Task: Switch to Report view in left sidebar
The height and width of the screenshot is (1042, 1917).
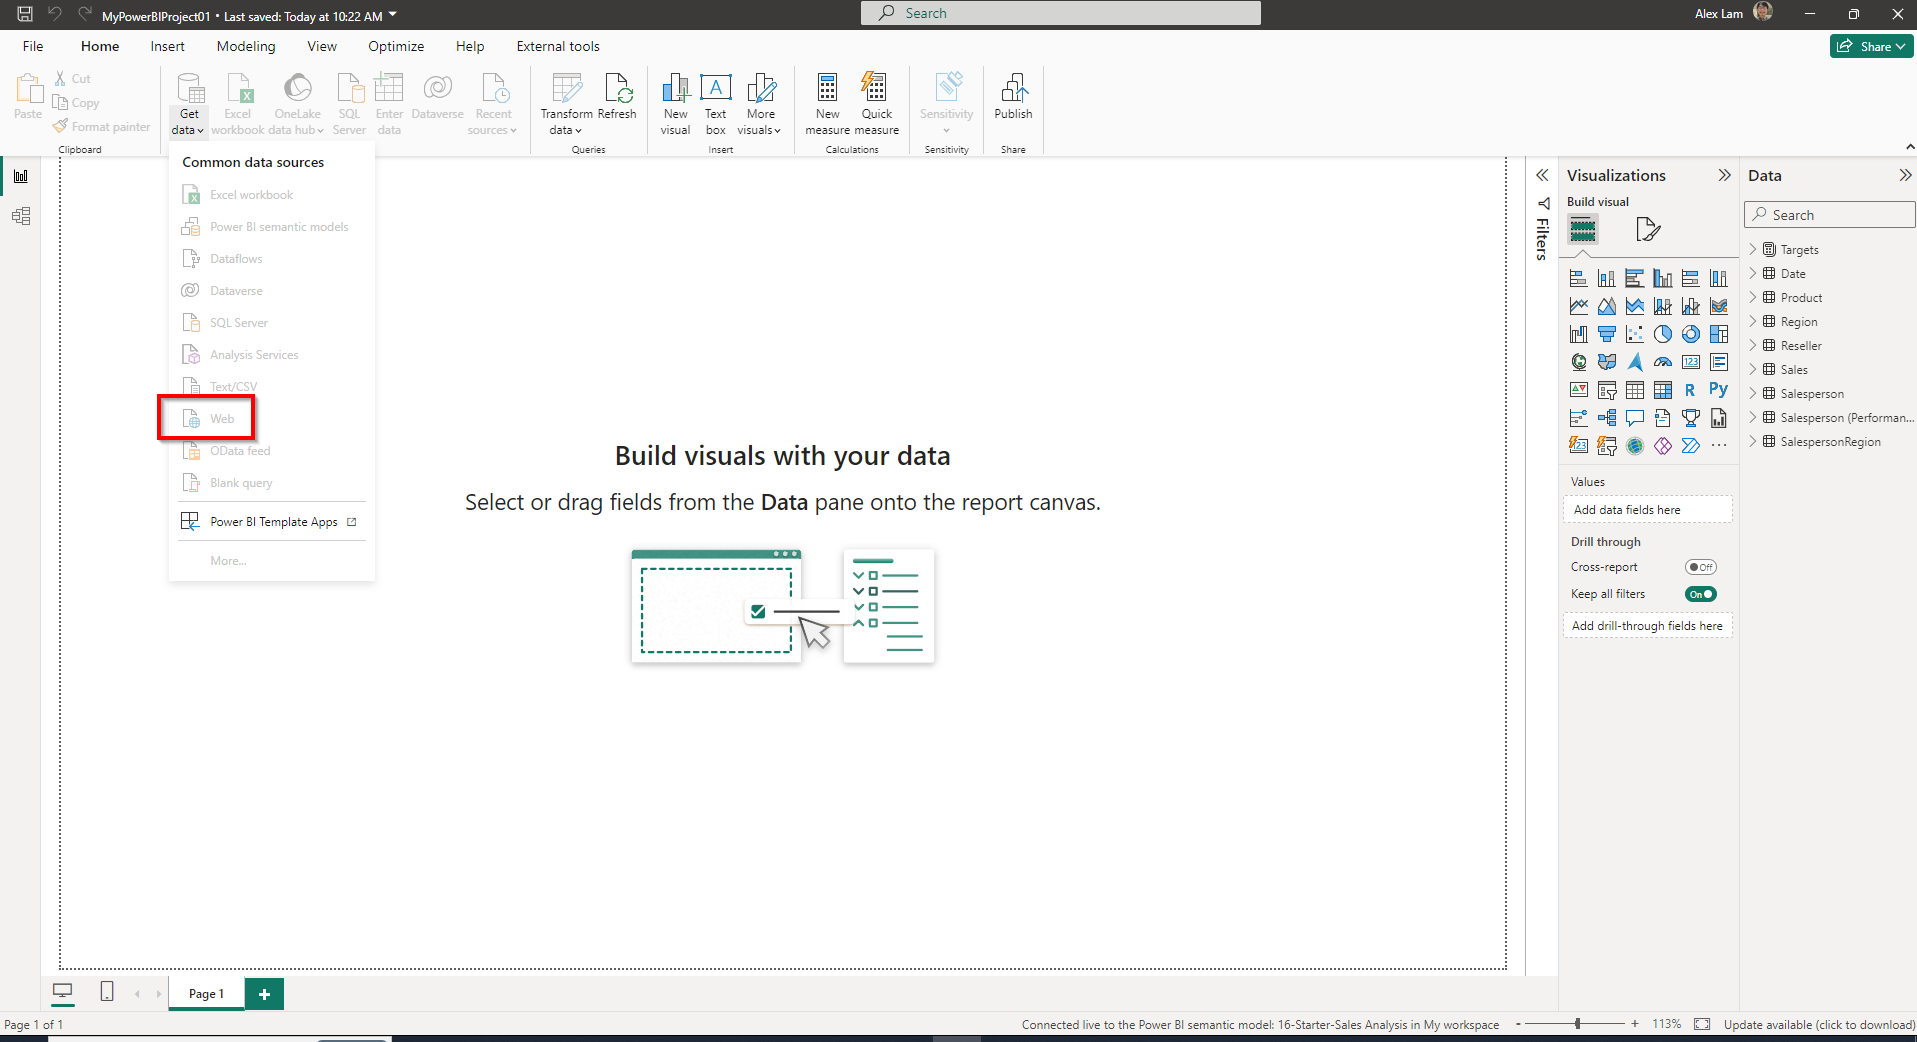Action: pos(21,177)
